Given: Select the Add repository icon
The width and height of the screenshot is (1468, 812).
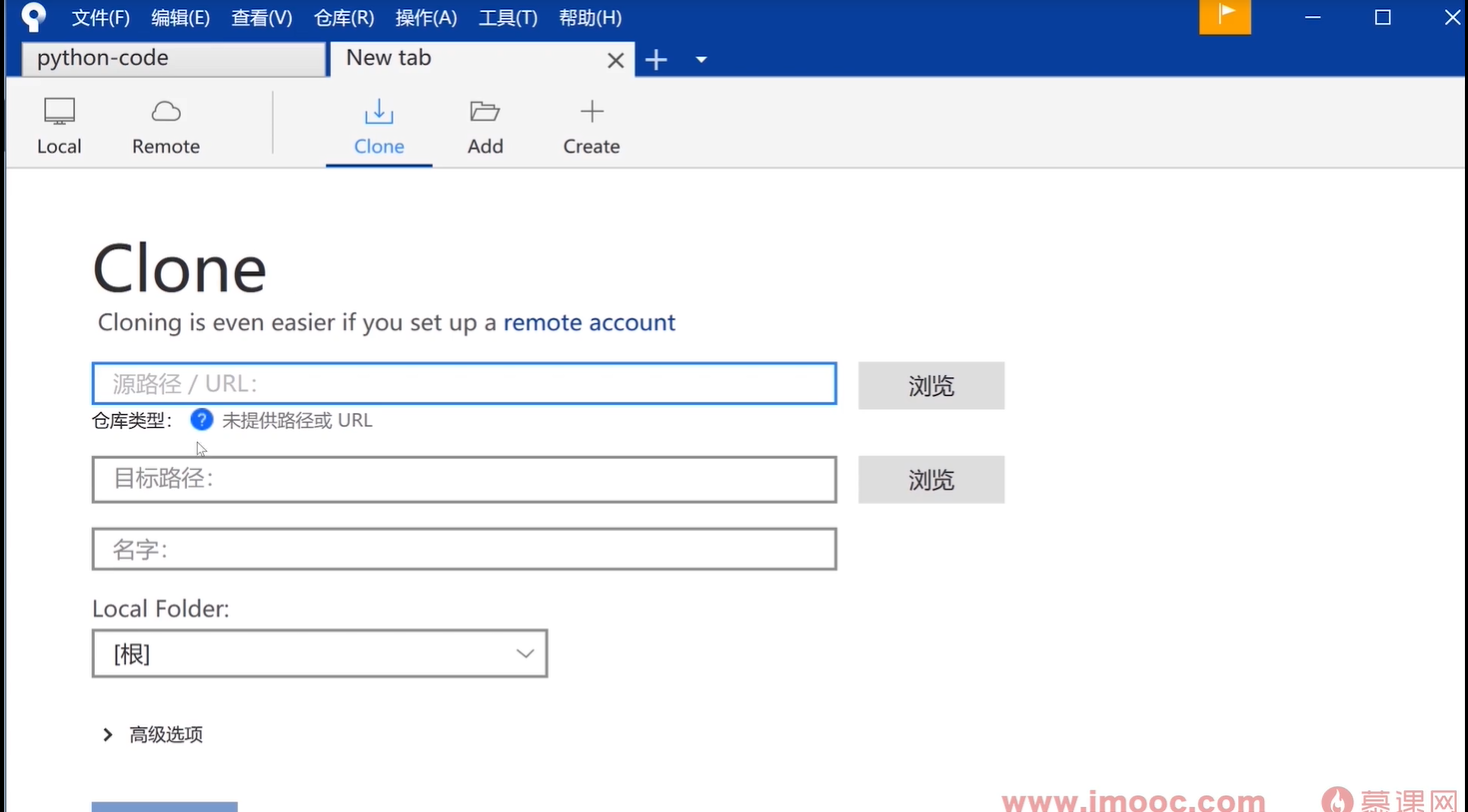Looking at the screenshot, I should tap(485, 126).
